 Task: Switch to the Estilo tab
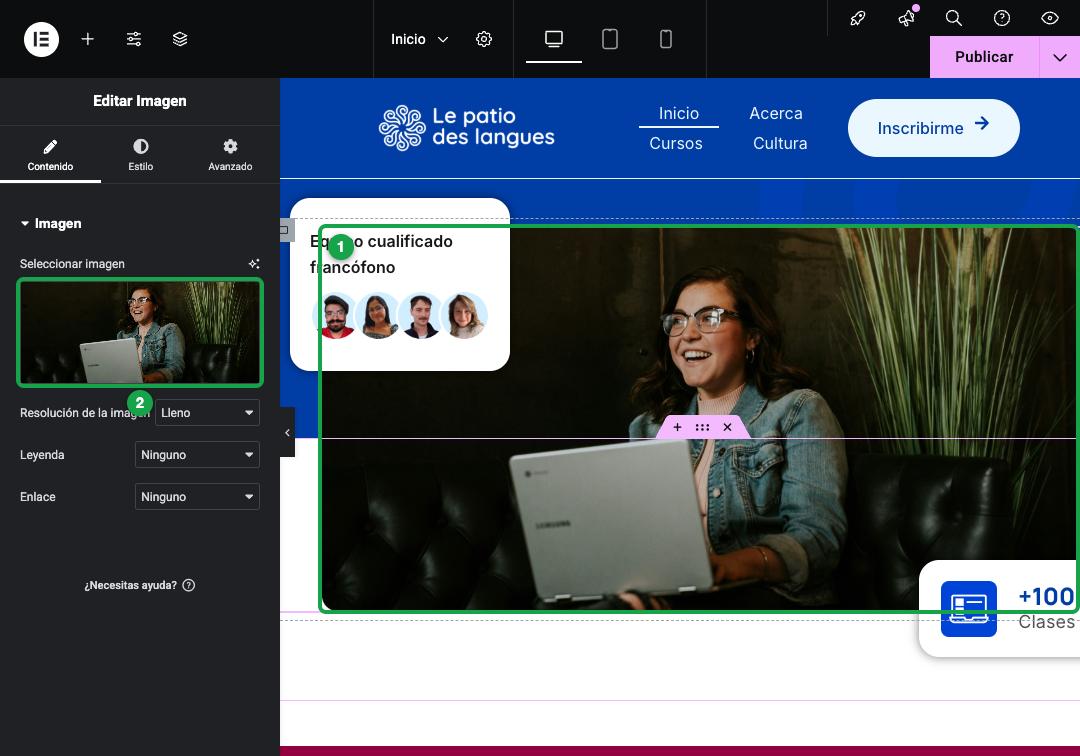(x=141, y=154)
